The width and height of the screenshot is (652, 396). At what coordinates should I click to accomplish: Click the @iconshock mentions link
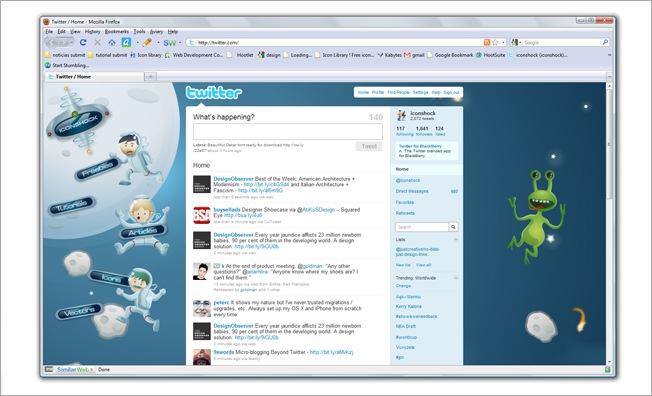click(408, 181)
